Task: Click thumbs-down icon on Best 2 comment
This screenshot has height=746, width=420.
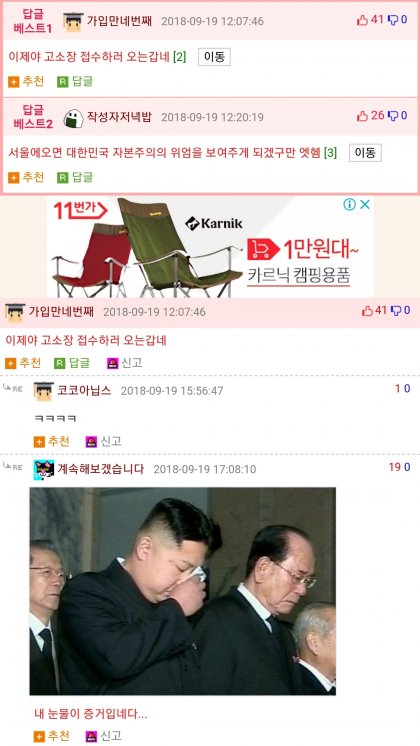Action: [x=393, y=116]
